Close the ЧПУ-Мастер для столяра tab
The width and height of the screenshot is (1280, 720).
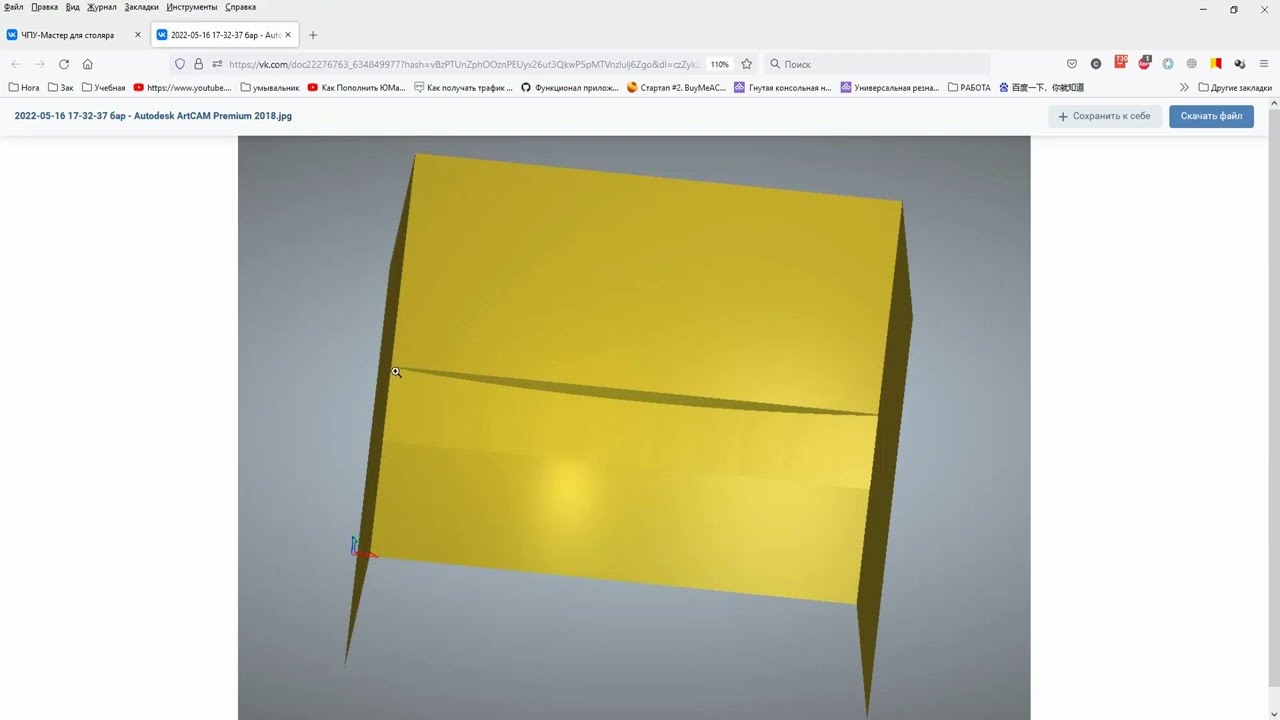(x=138, y=35)
